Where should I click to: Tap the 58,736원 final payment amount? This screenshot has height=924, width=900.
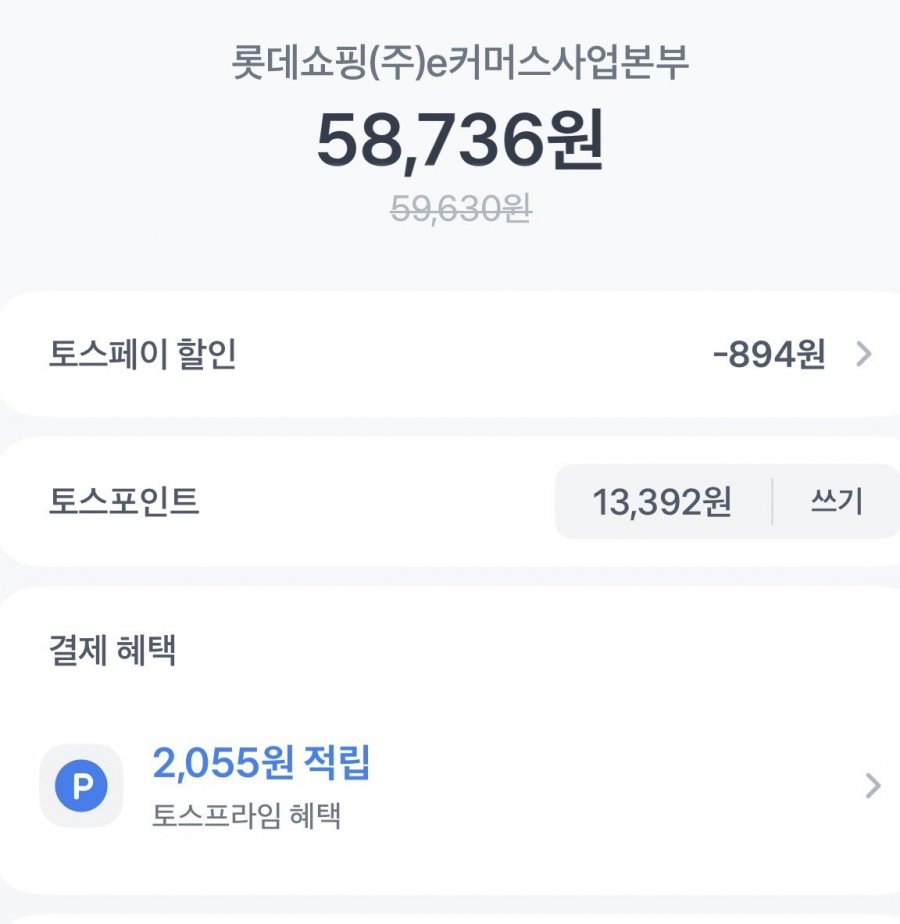pyautogui.click(x=459, y=141)
